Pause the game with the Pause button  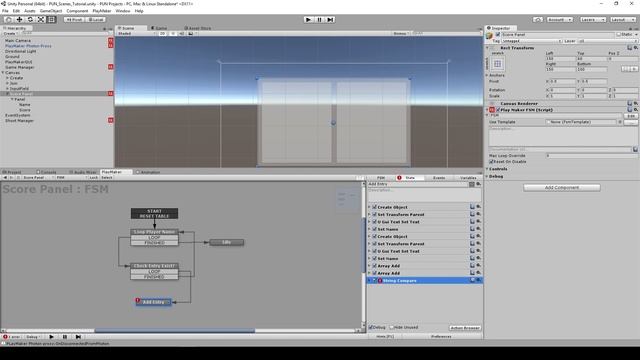320,20
